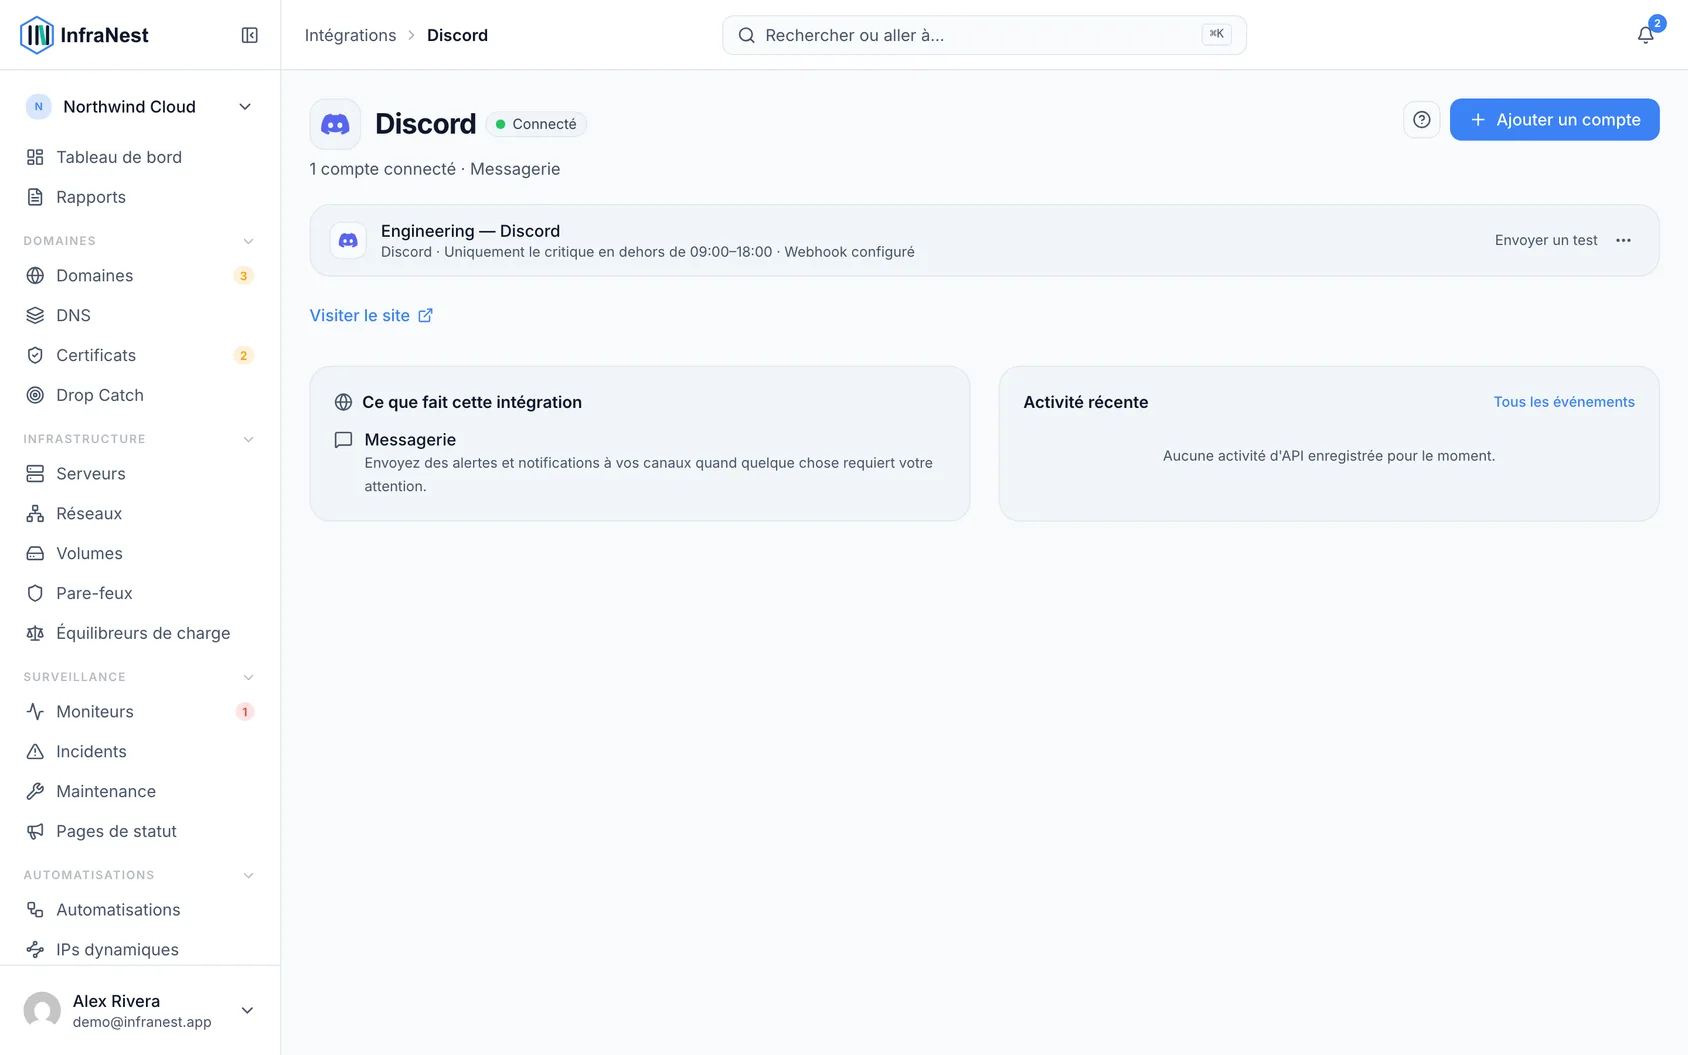Click the Incidents warning icon

coord(35,751)
